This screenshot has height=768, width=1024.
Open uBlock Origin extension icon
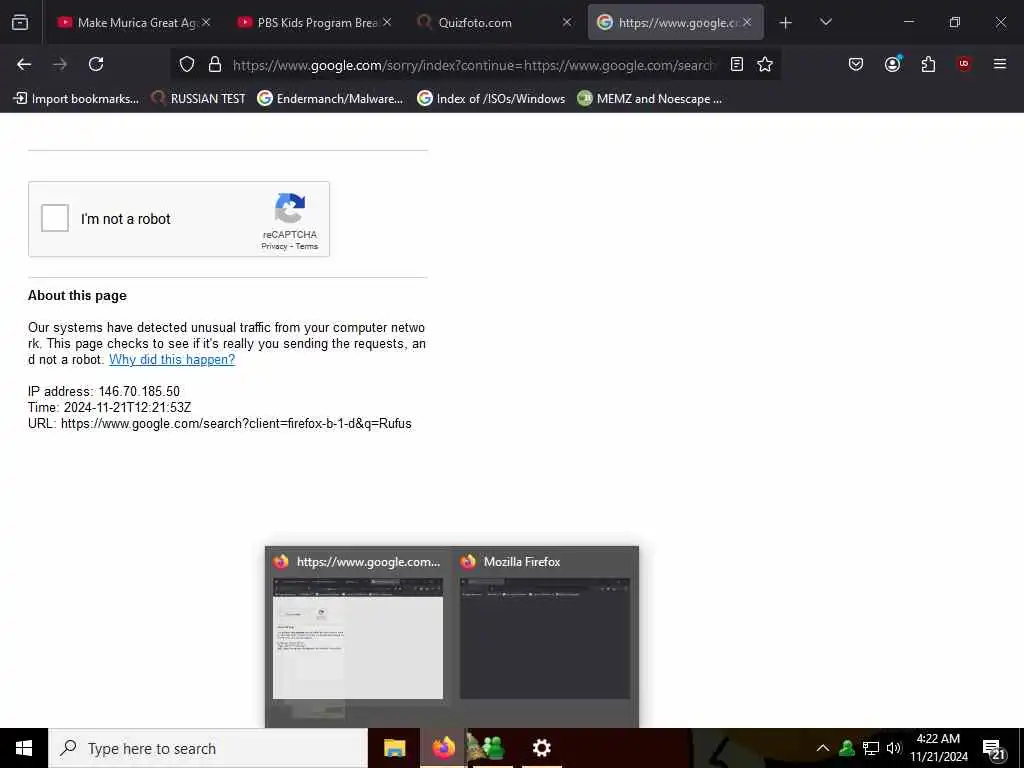tap(964, 64)
